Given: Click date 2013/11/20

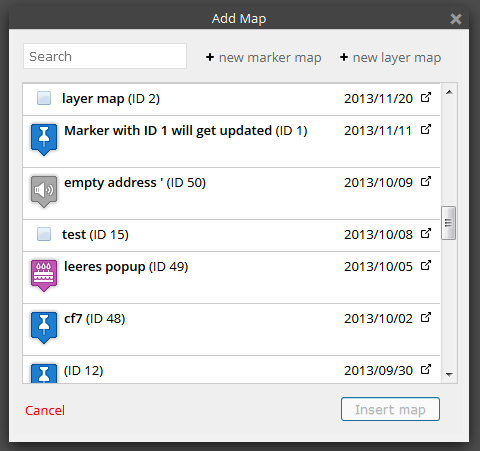Looking at the screenshot, I should pos(378,99).
